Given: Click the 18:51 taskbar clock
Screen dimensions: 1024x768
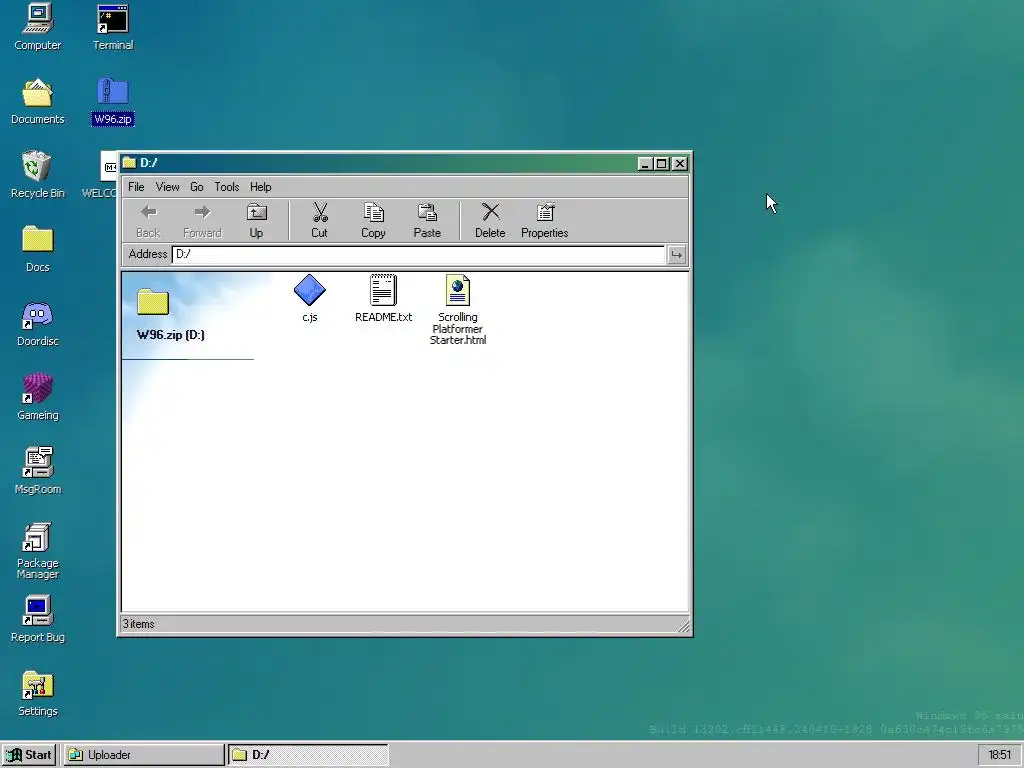Looking at the screenshot, I should tap(999, 755).
